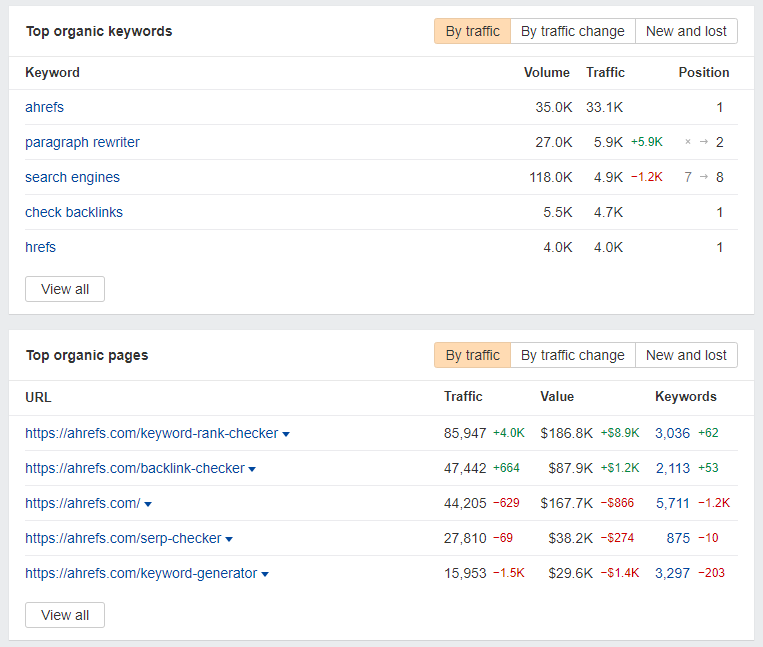Click the −1.2K traffic change for search engines
This screenshot has height=647, width=763.
647,177
